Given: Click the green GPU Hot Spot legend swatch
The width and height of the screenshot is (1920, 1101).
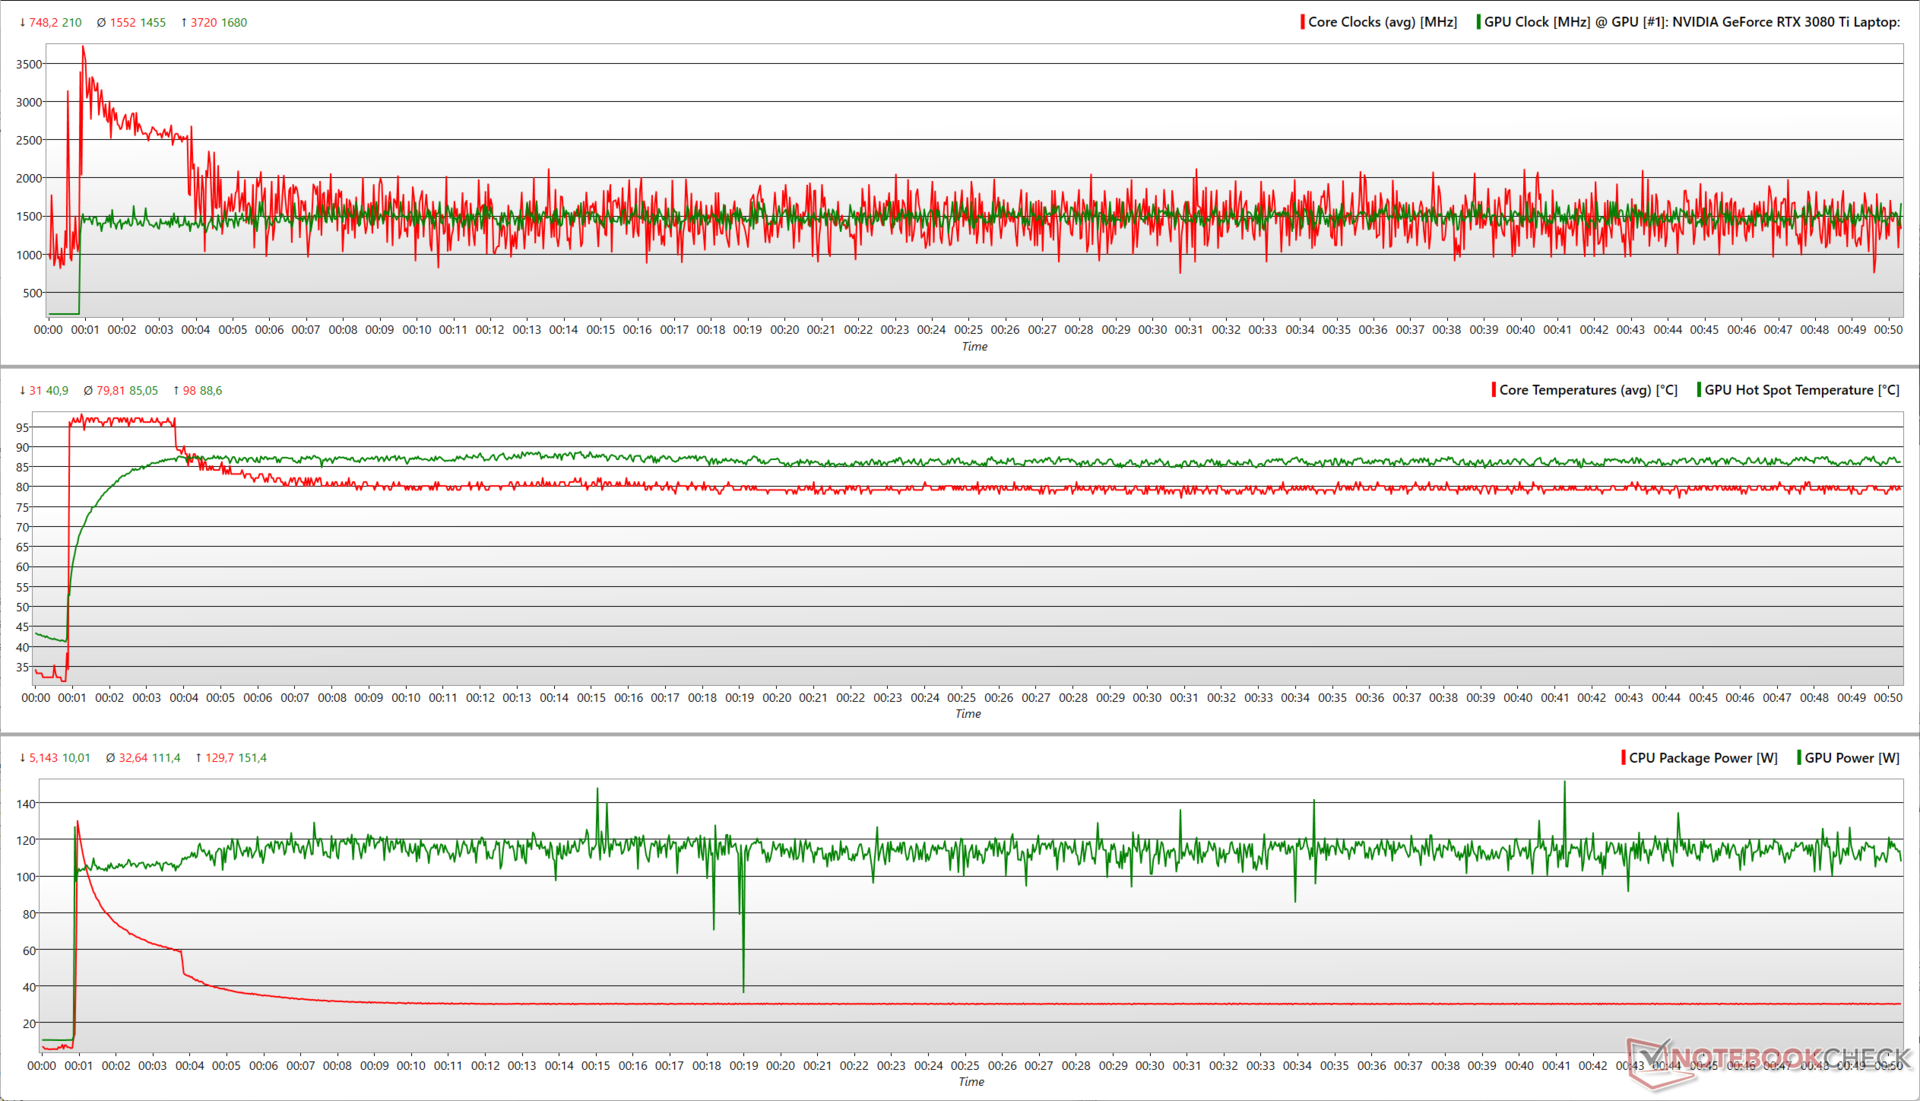Looking at the screenshot, I should click(x=1698, y=390).
